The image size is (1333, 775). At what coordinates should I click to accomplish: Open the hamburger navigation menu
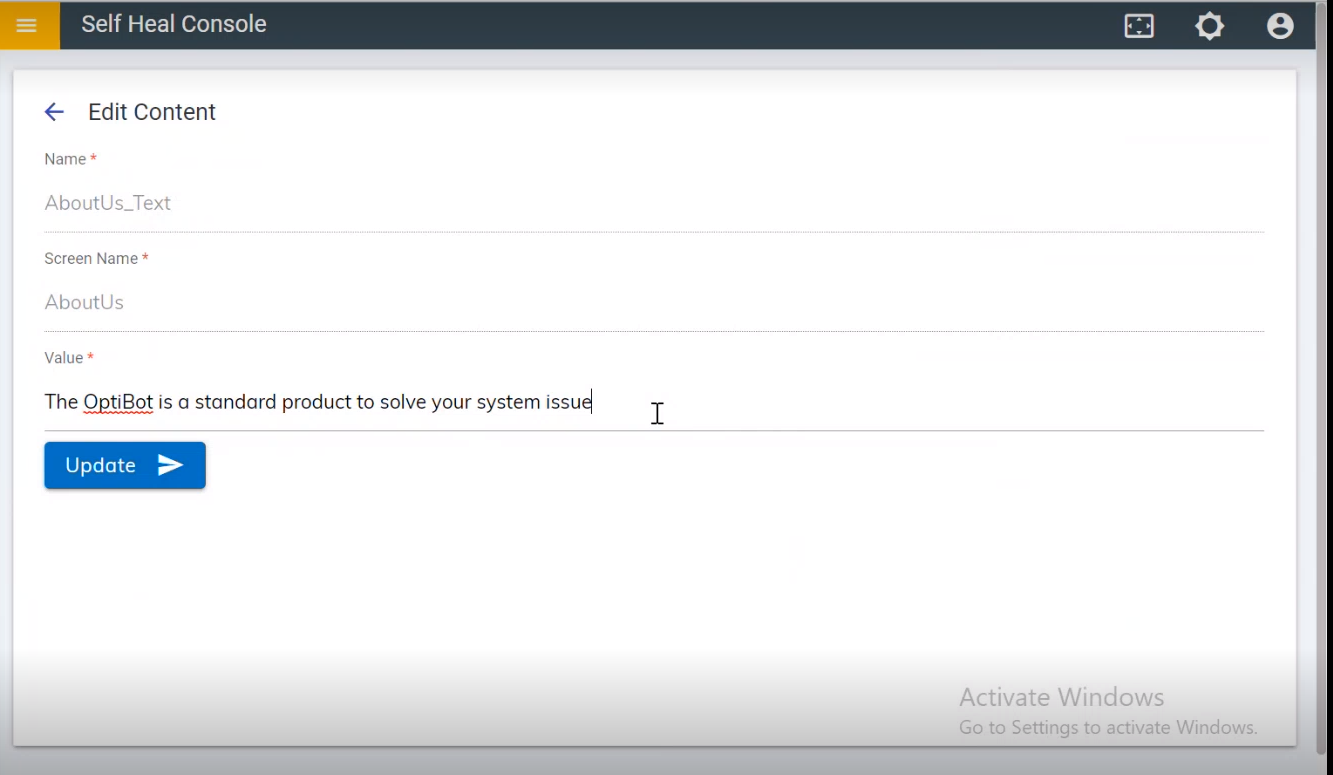tap(27, 25)
